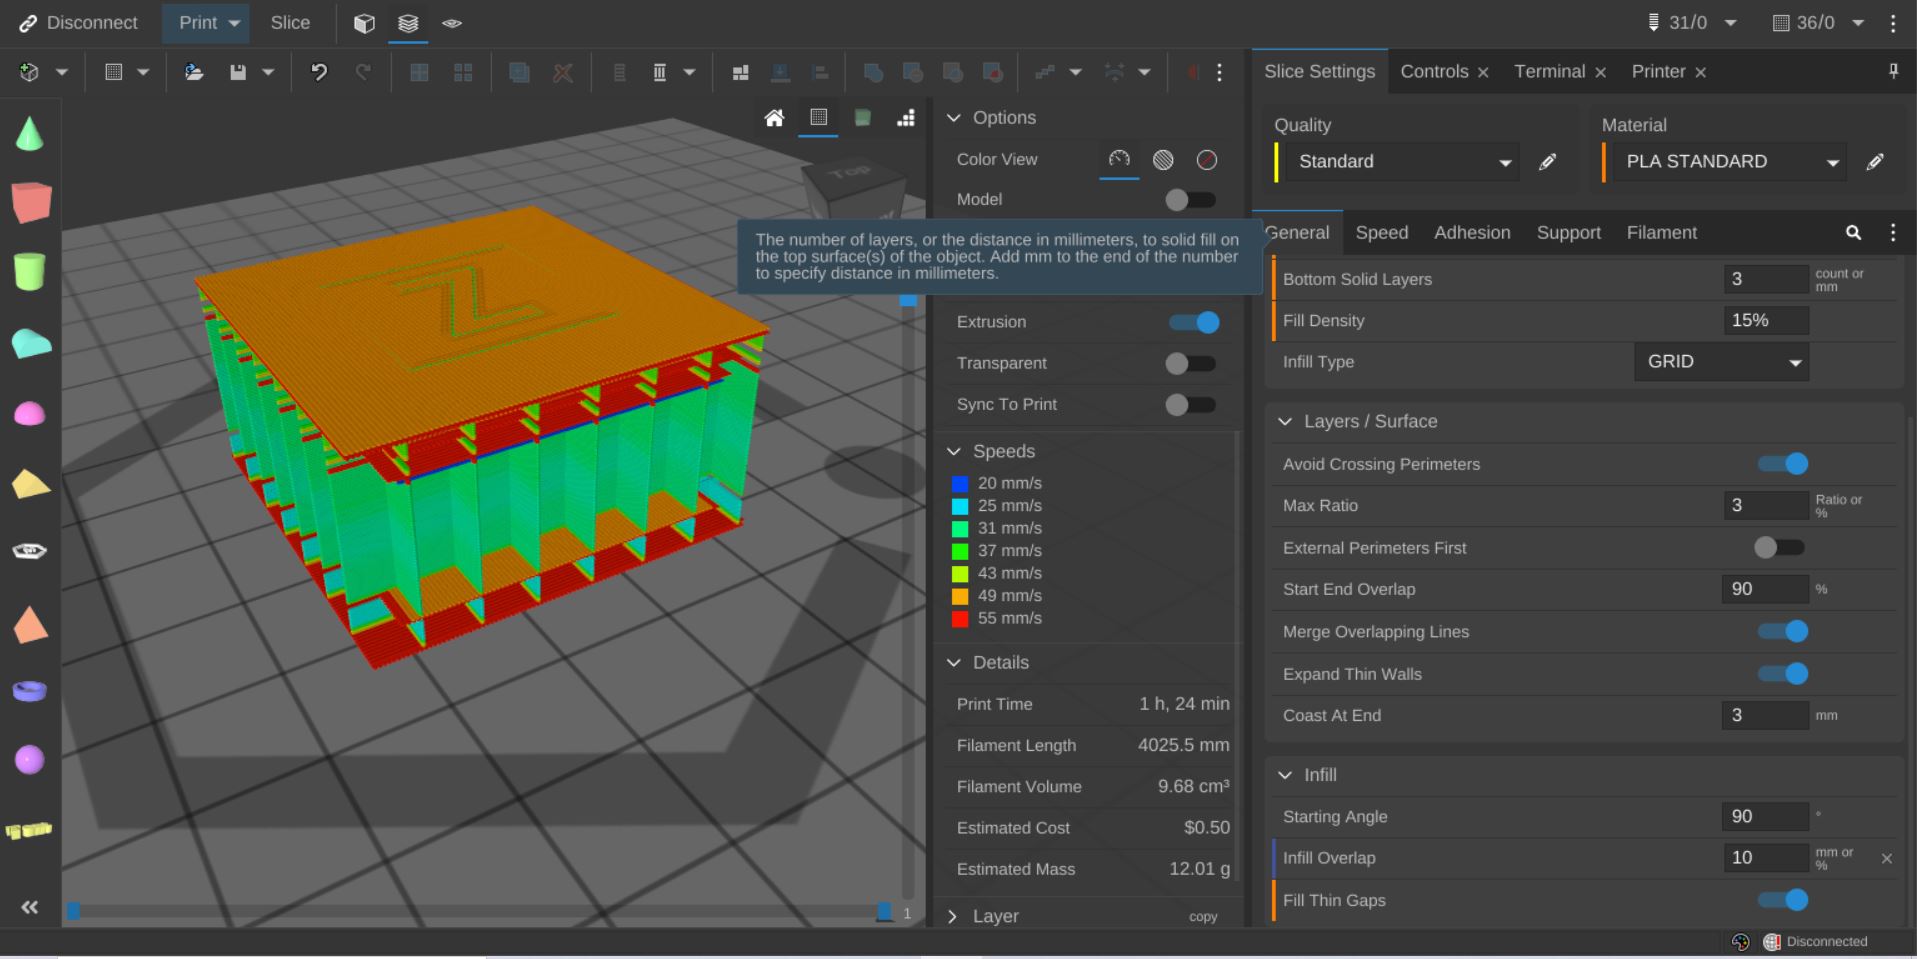Open a file using the folder icon
The height and width of the screenshot is (959, 1917).
pos(193,71)
